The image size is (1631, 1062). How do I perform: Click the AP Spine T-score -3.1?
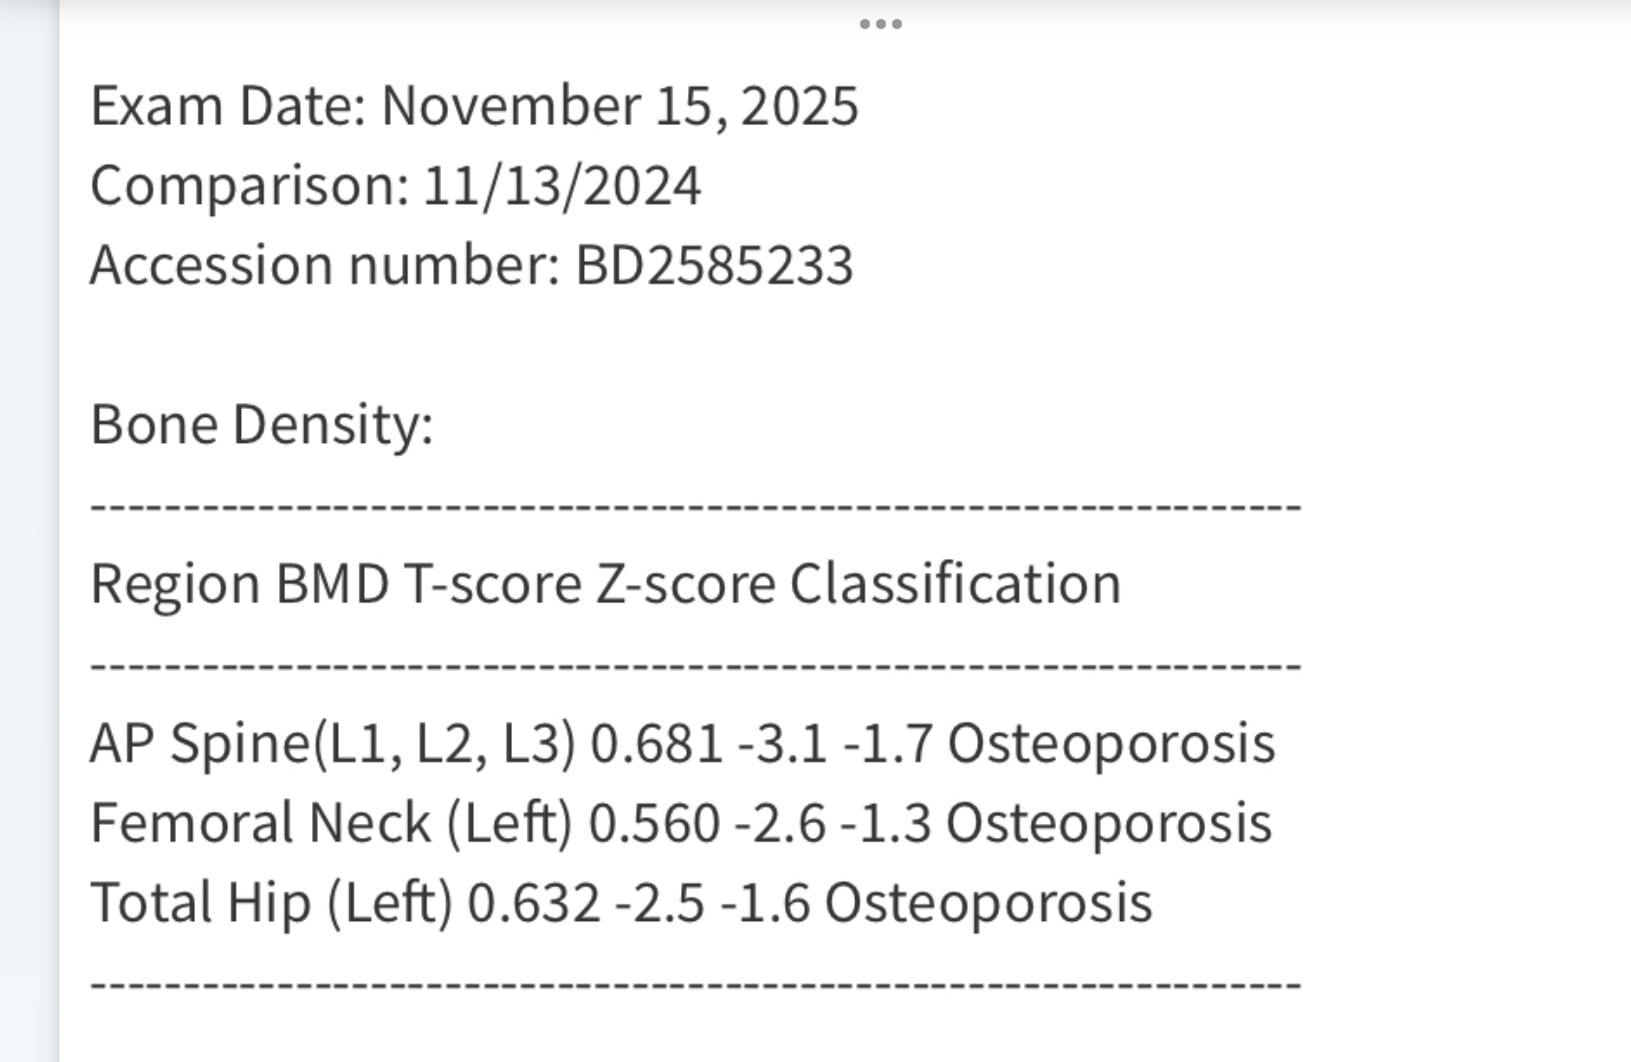coord(782,744)
